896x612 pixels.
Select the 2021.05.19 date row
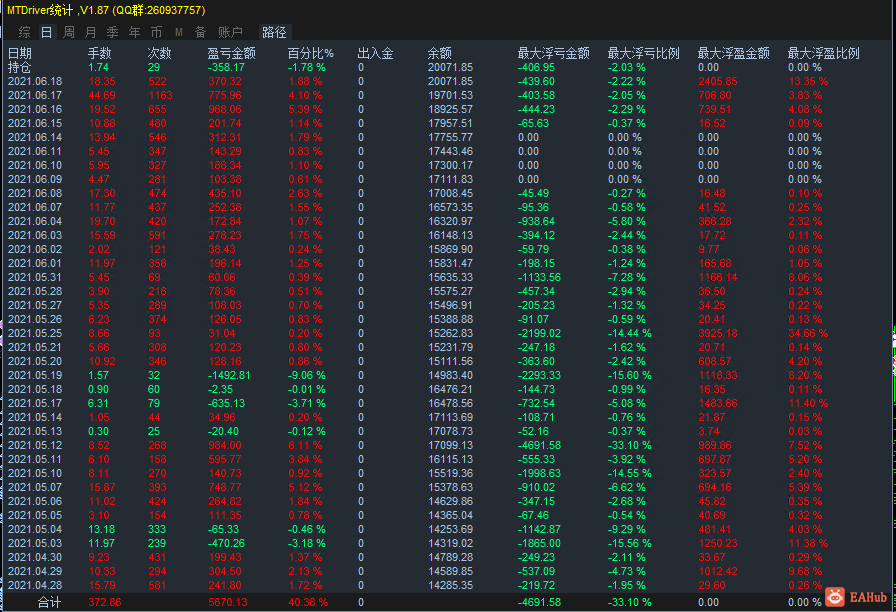pyautogui.click(x=35, y=375)
